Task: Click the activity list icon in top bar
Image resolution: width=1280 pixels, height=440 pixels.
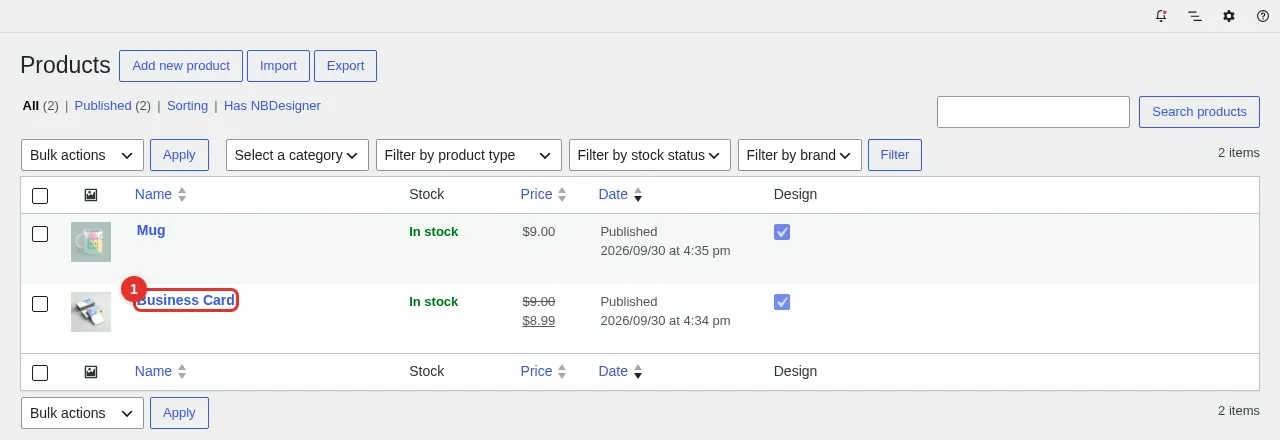Action: [1195, 16]
